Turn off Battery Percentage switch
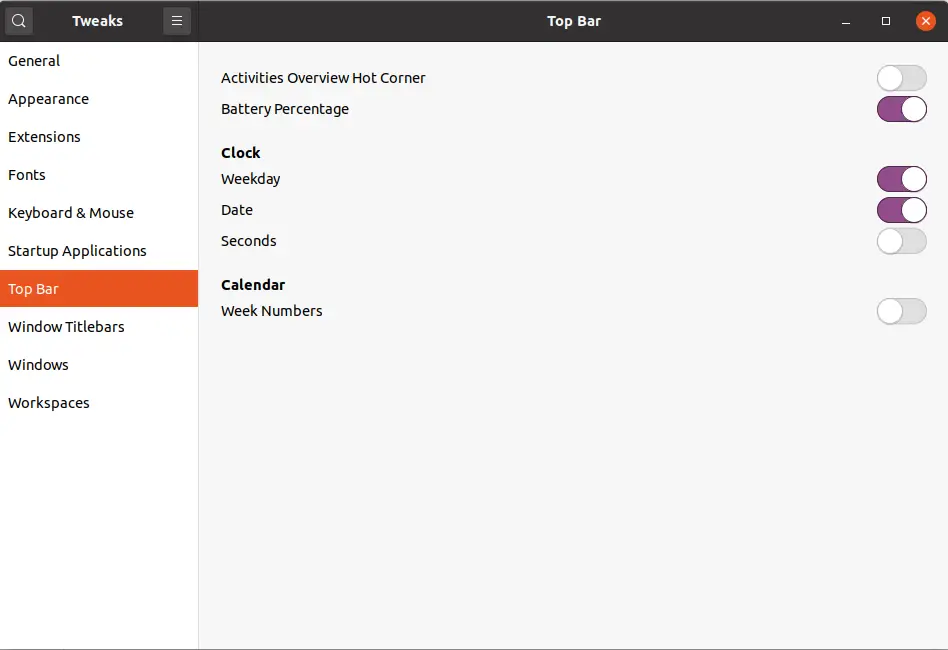 coord(901,109)
